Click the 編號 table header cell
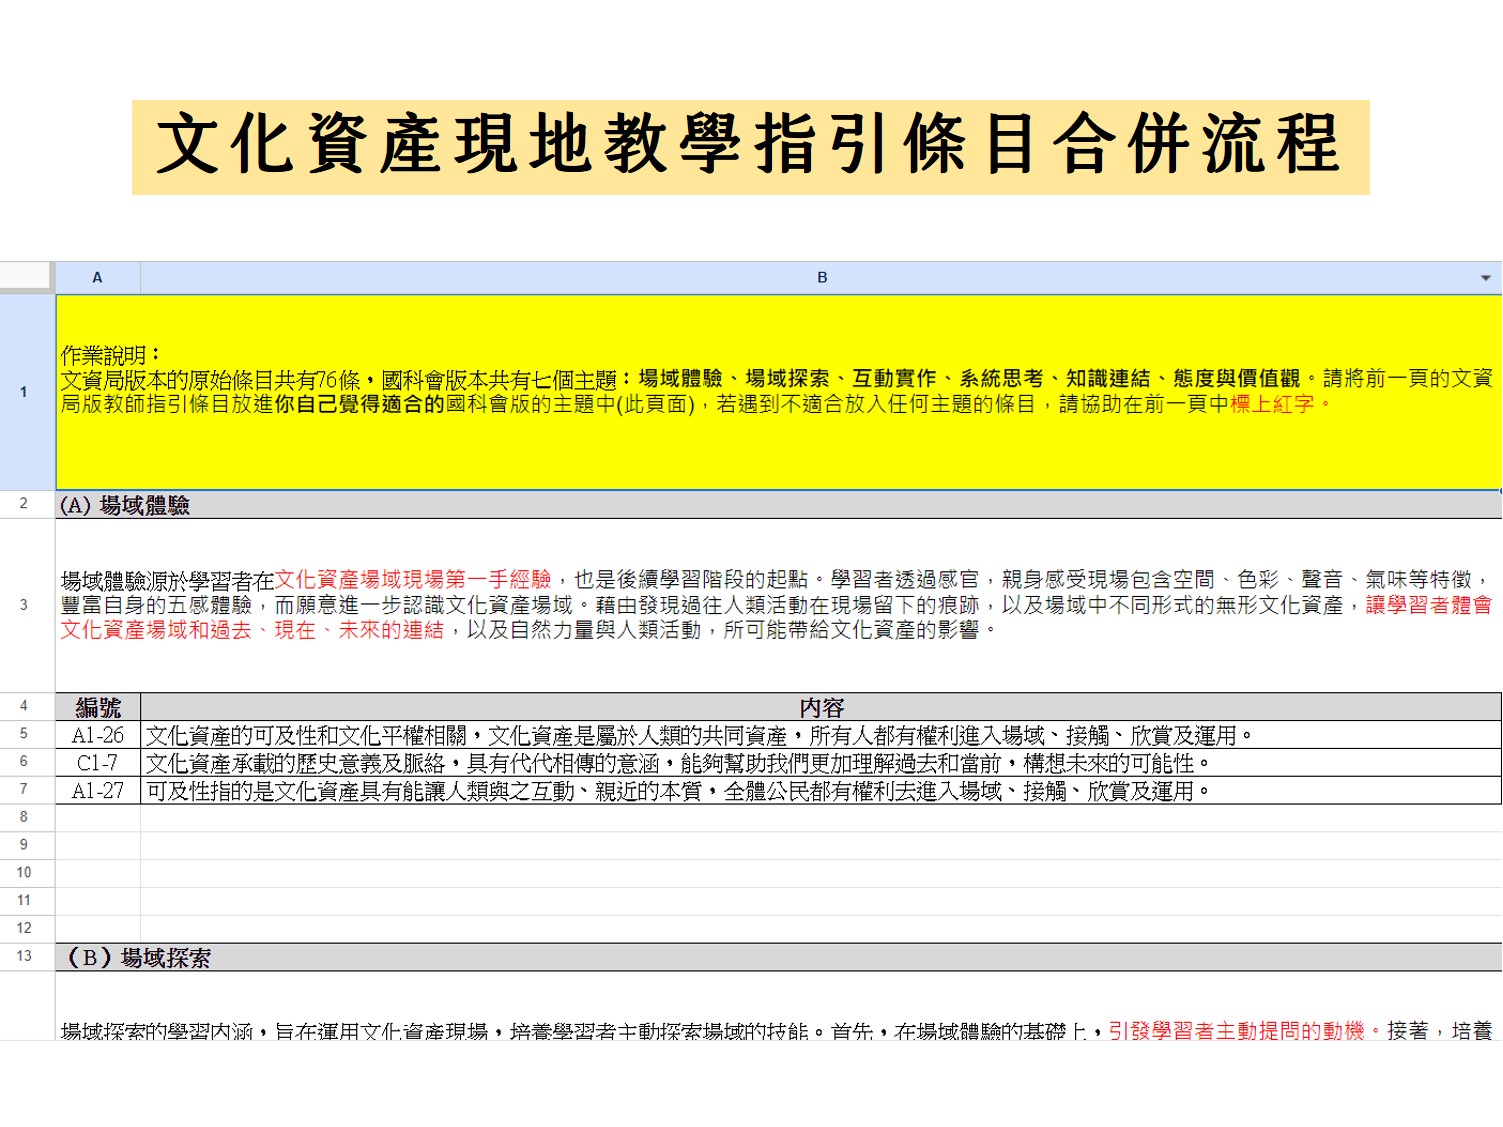 (98, 707)
